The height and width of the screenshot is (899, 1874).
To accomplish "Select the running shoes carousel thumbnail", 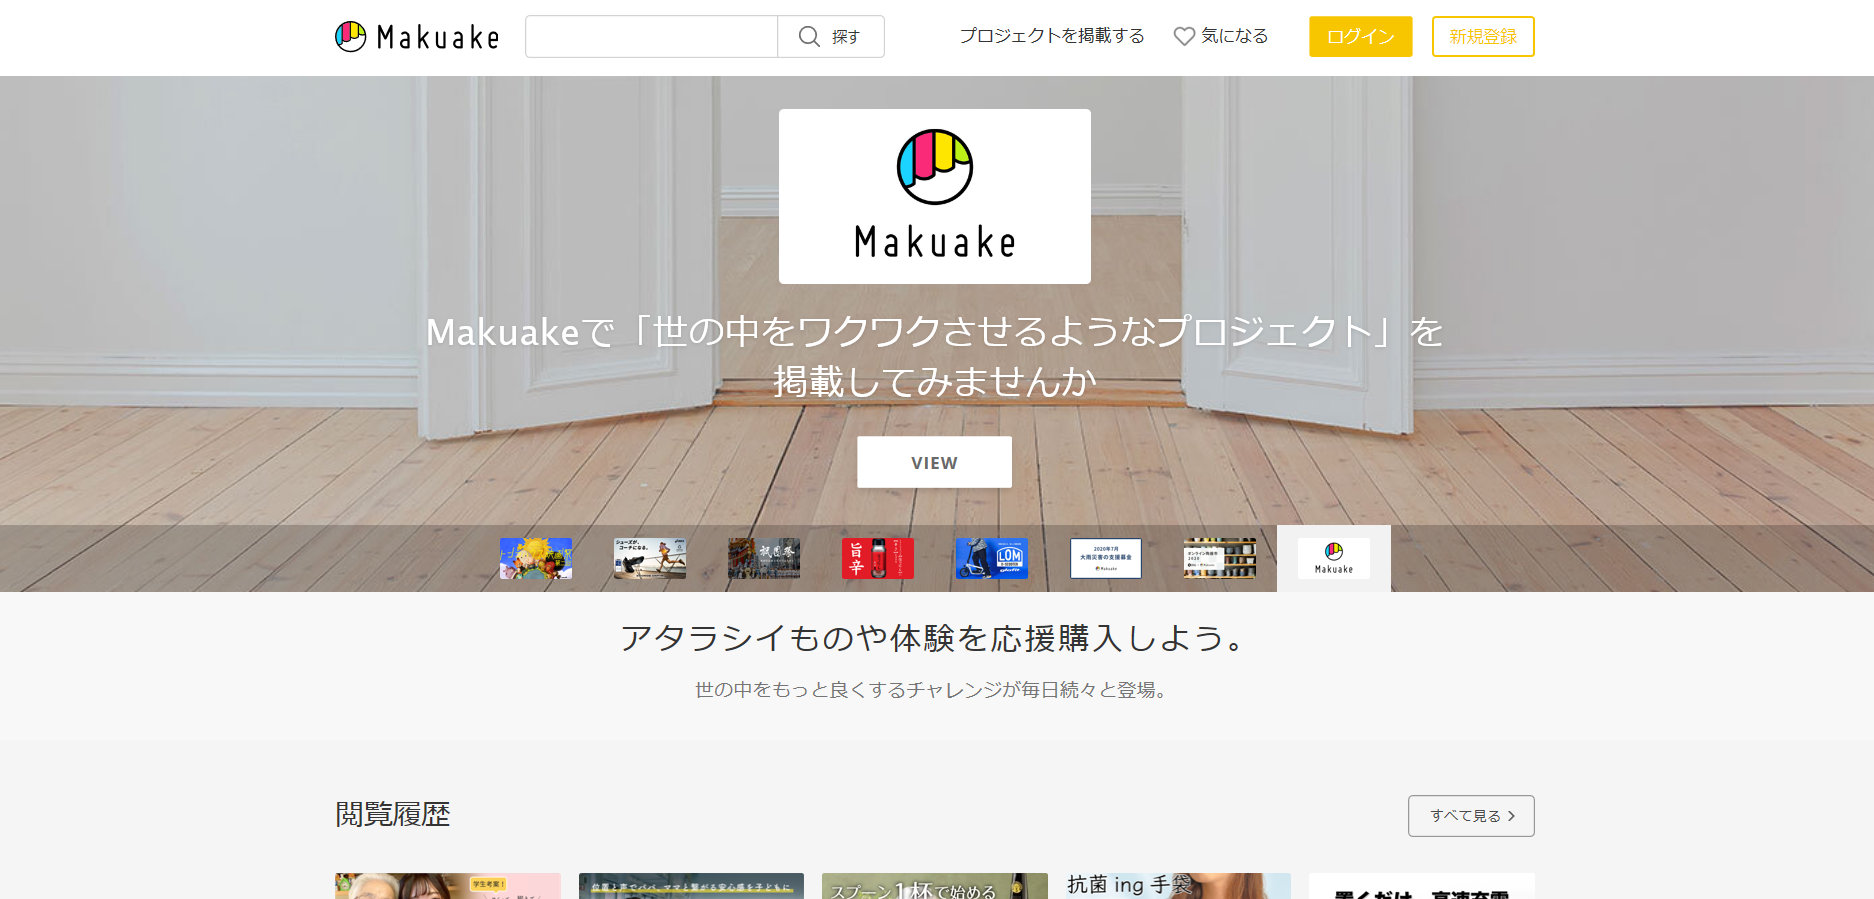I will click(x=649, y=558).
